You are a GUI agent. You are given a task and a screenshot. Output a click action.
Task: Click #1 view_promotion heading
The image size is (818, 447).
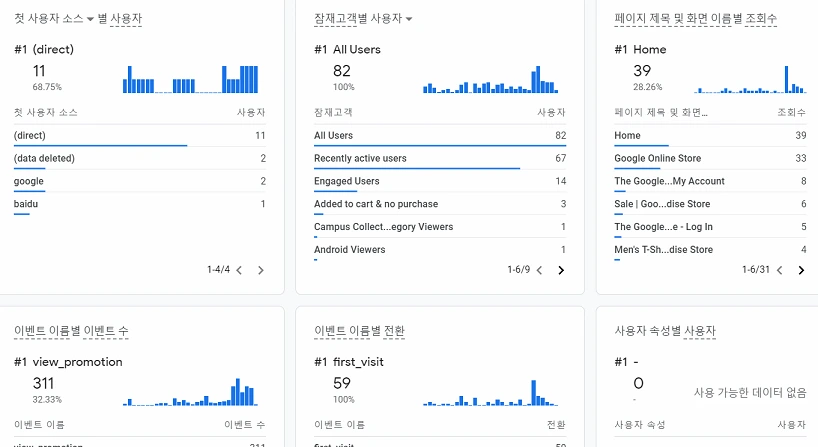68,362
